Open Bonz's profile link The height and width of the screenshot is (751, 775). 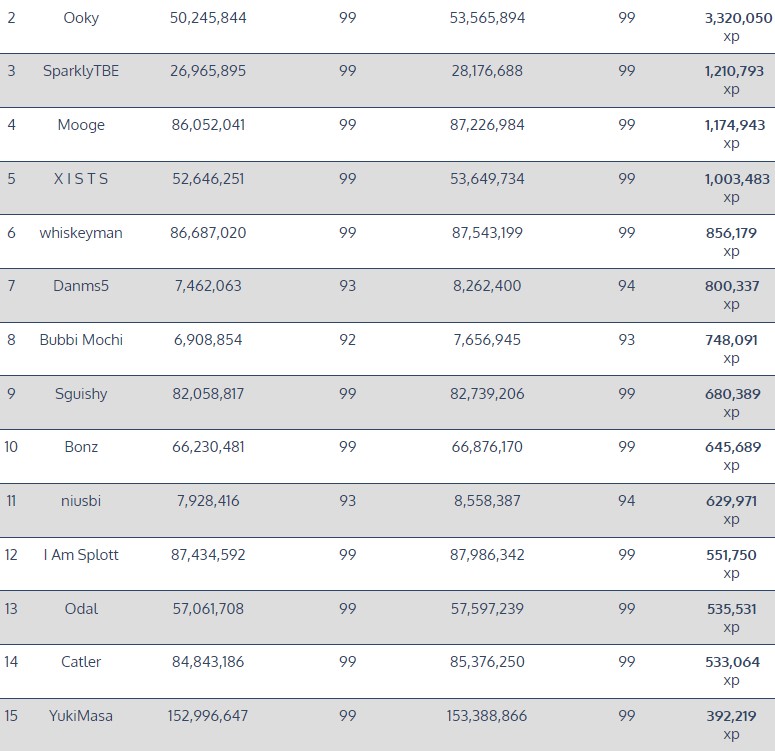(81, 447)
